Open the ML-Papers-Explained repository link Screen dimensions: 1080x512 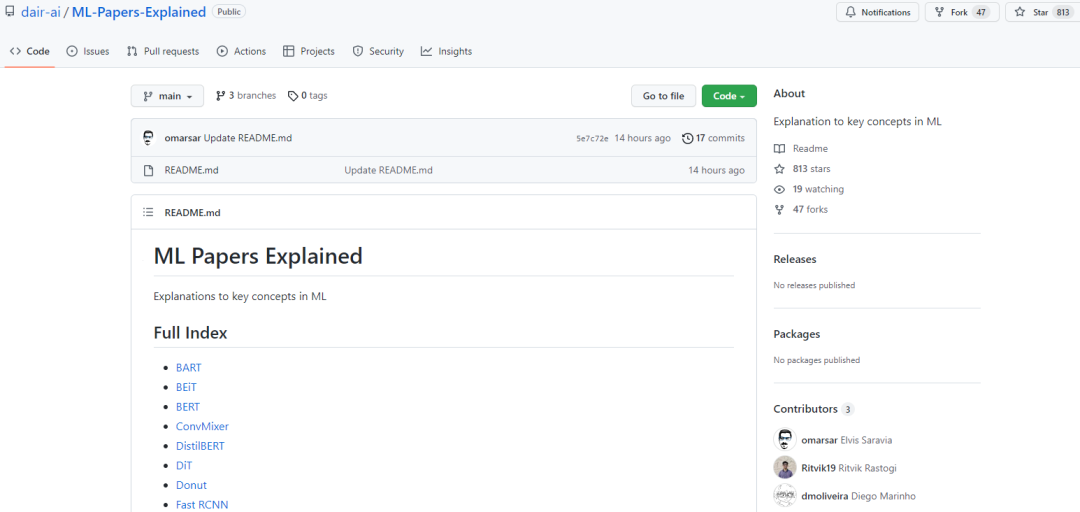[x=139, y=12]
